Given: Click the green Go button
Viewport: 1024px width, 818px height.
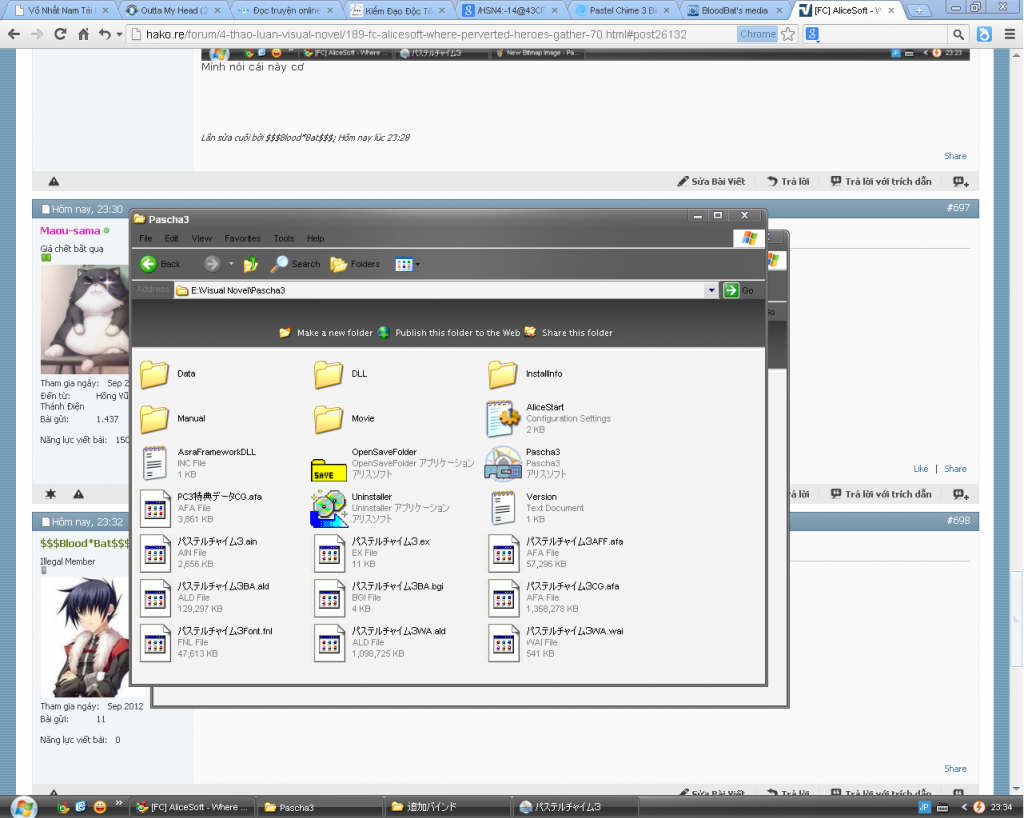Looking at the screenshot, I should point(731,290).
